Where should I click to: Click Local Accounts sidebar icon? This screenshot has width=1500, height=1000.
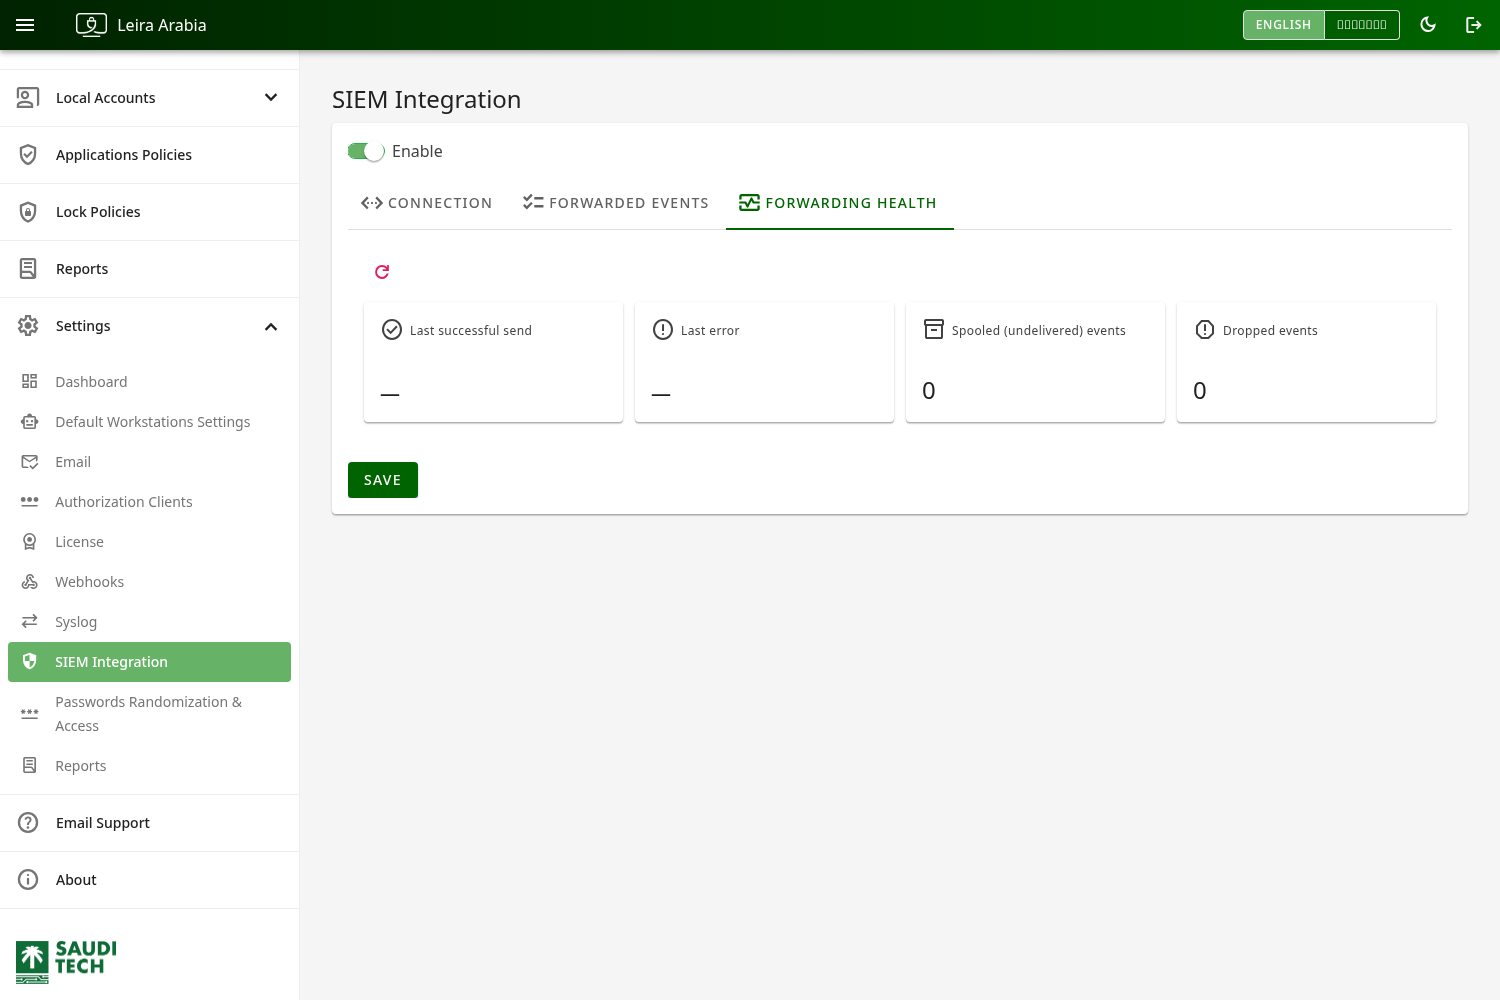pos(28,98)
